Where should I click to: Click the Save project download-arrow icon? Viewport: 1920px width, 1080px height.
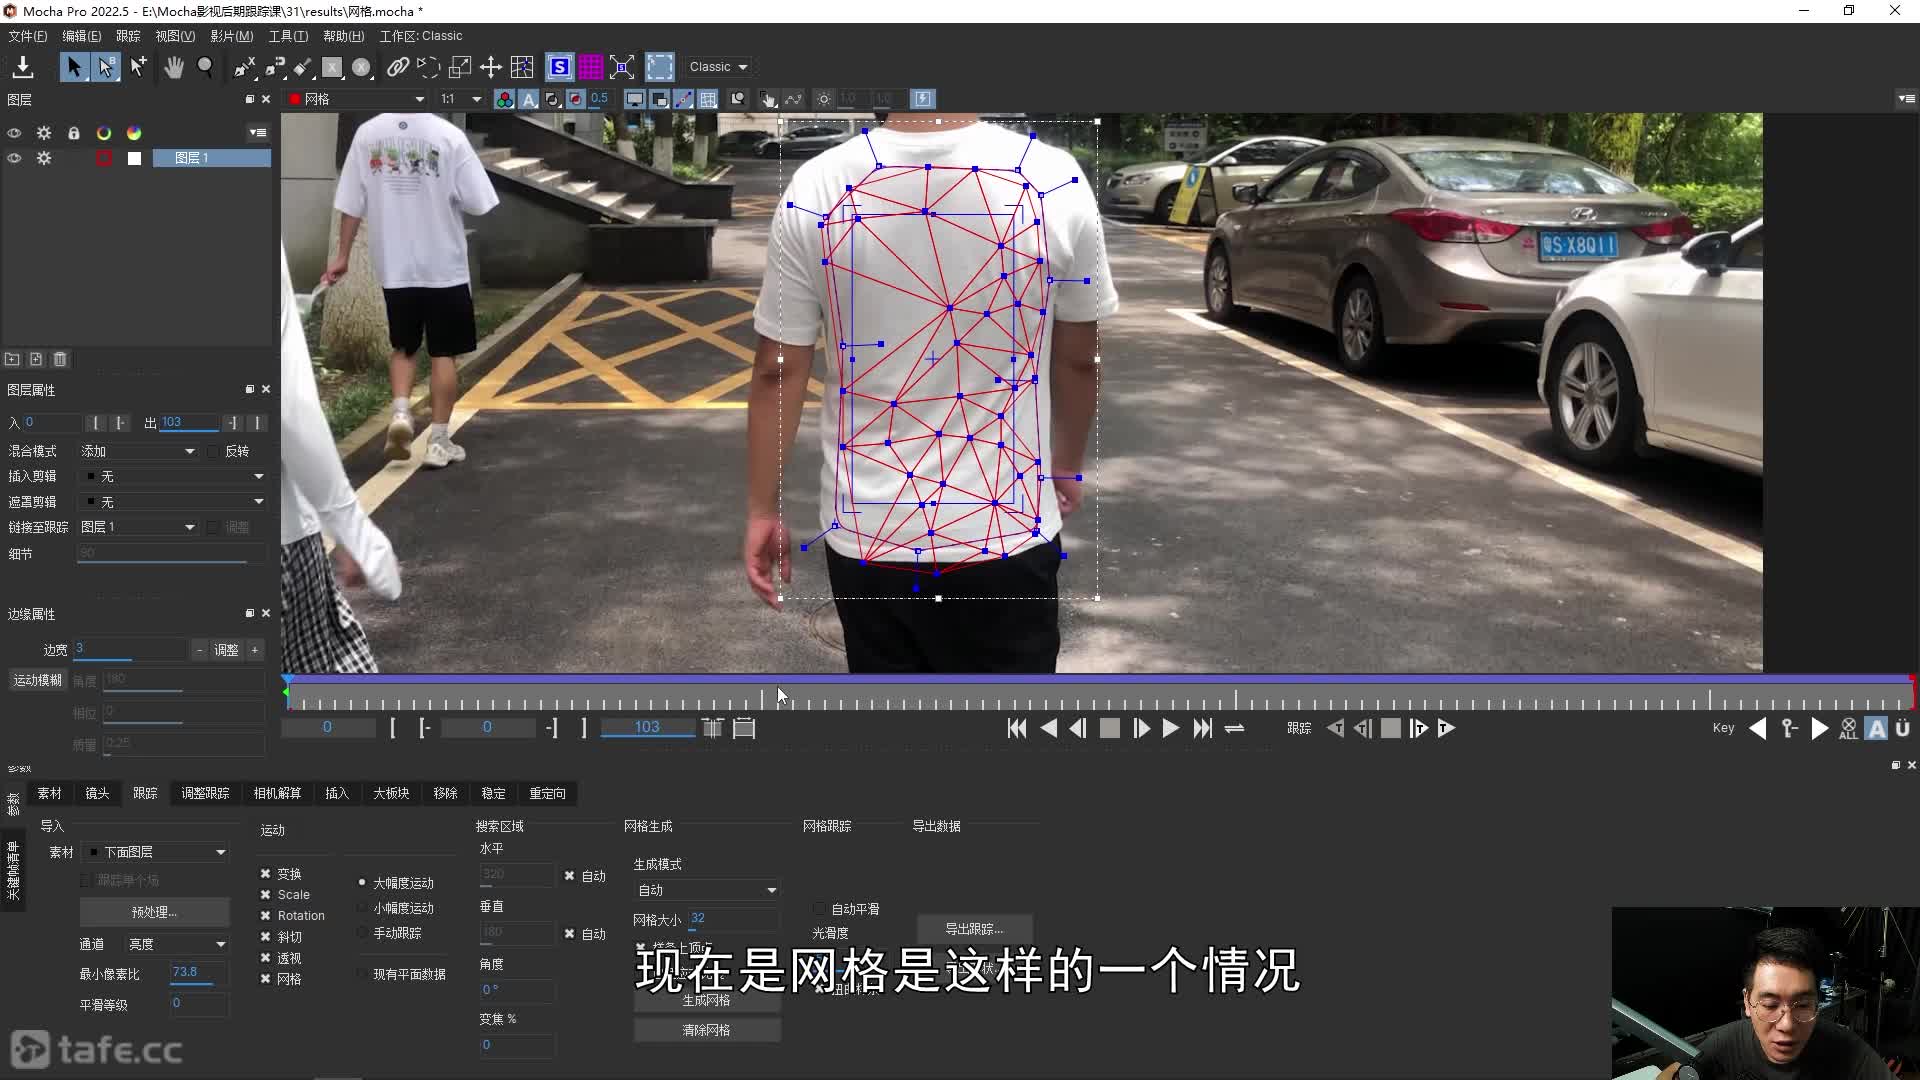pyautogui.click(x=22, y=67)
